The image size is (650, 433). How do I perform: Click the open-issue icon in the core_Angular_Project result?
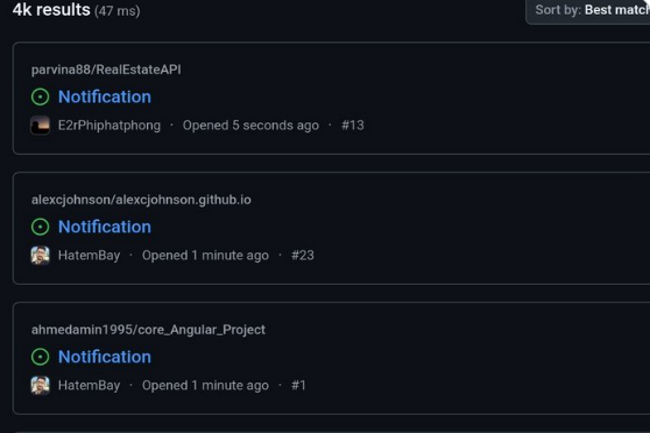40,357
